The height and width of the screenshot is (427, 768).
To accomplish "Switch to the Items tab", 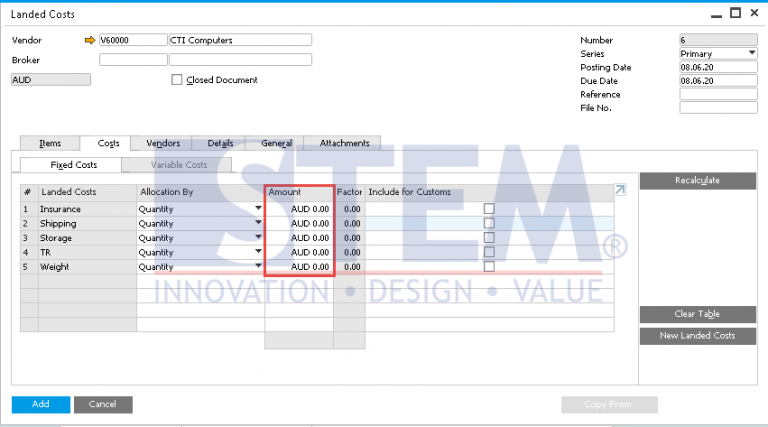I will [x=50, y=143].
